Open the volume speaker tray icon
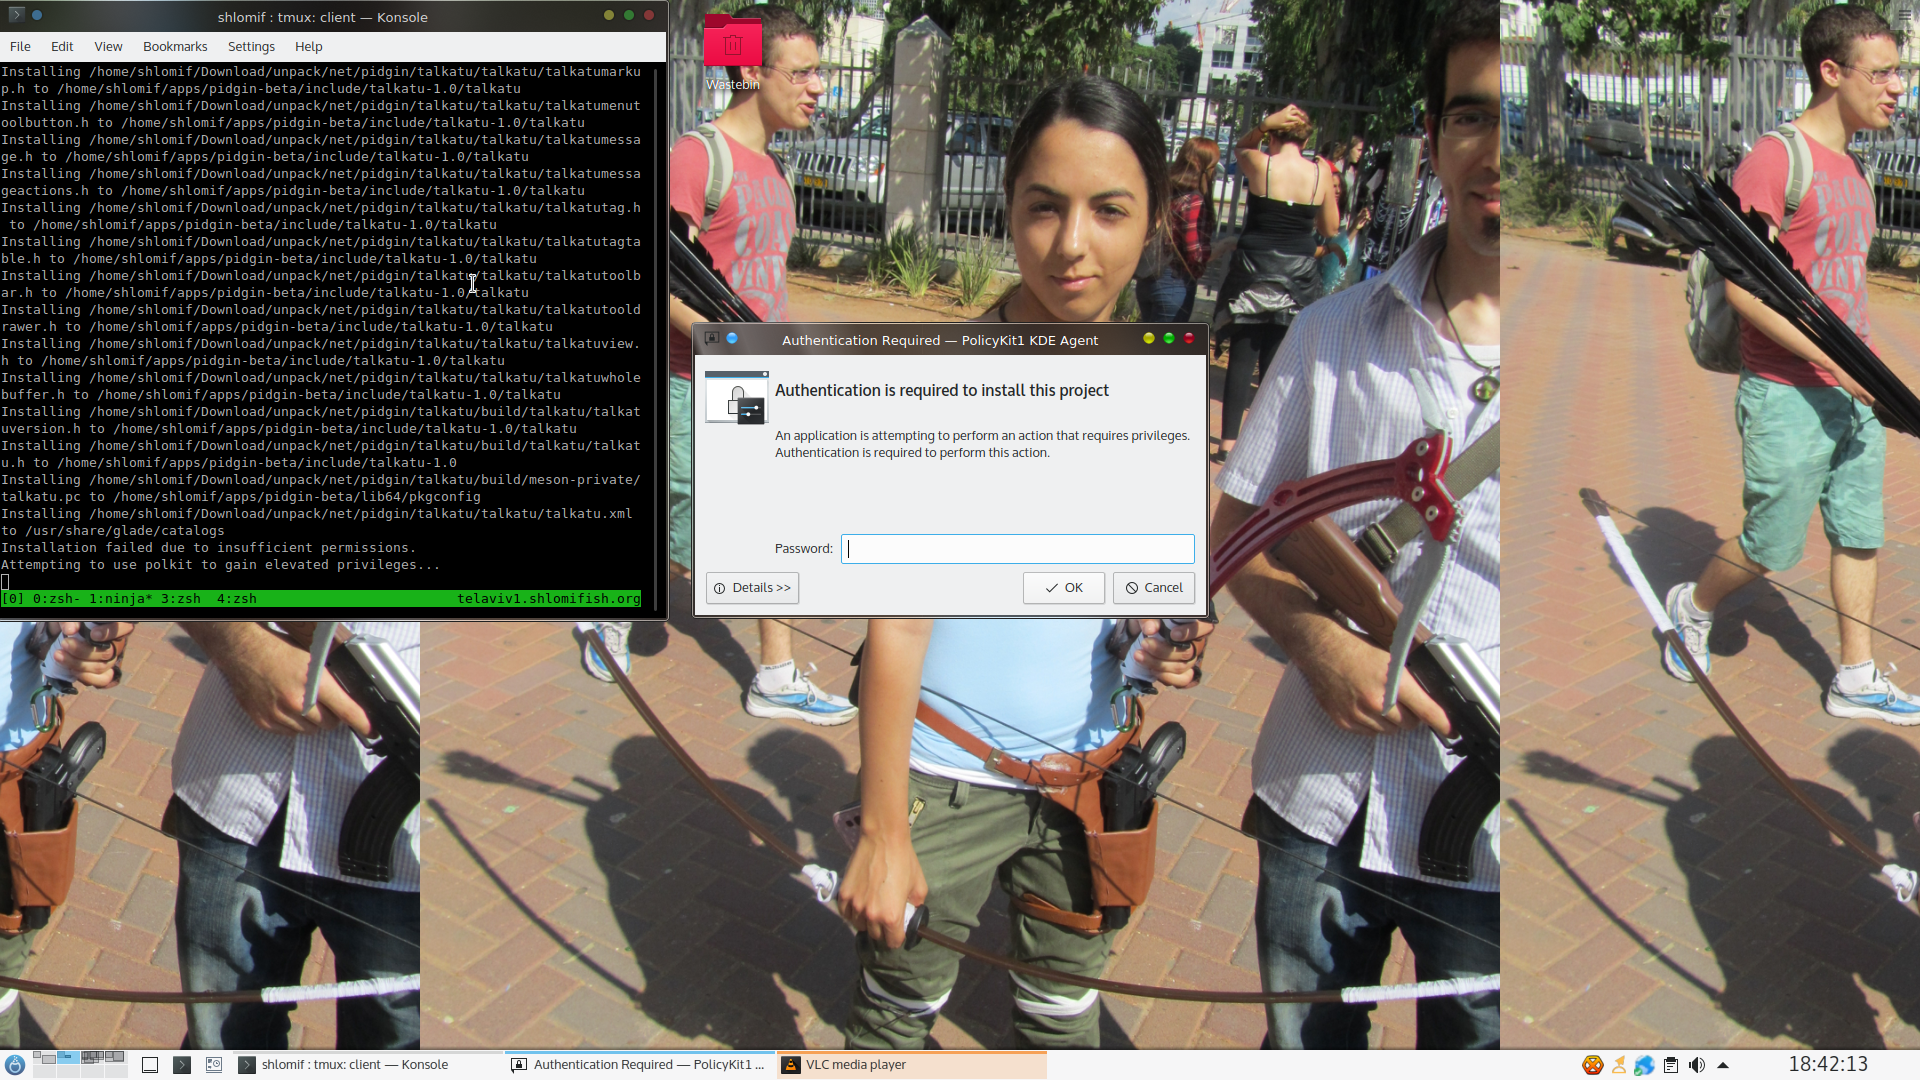The image size is (1920, 1080). coord(1696,1065)
